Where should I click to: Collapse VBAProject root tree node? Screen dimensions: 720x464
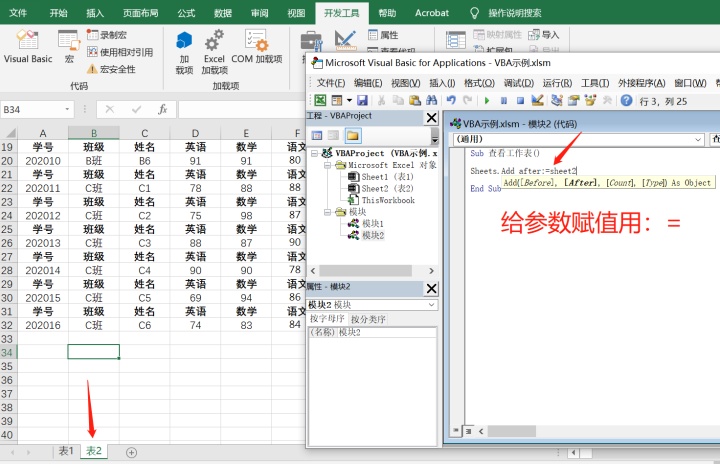coord(315,153)
